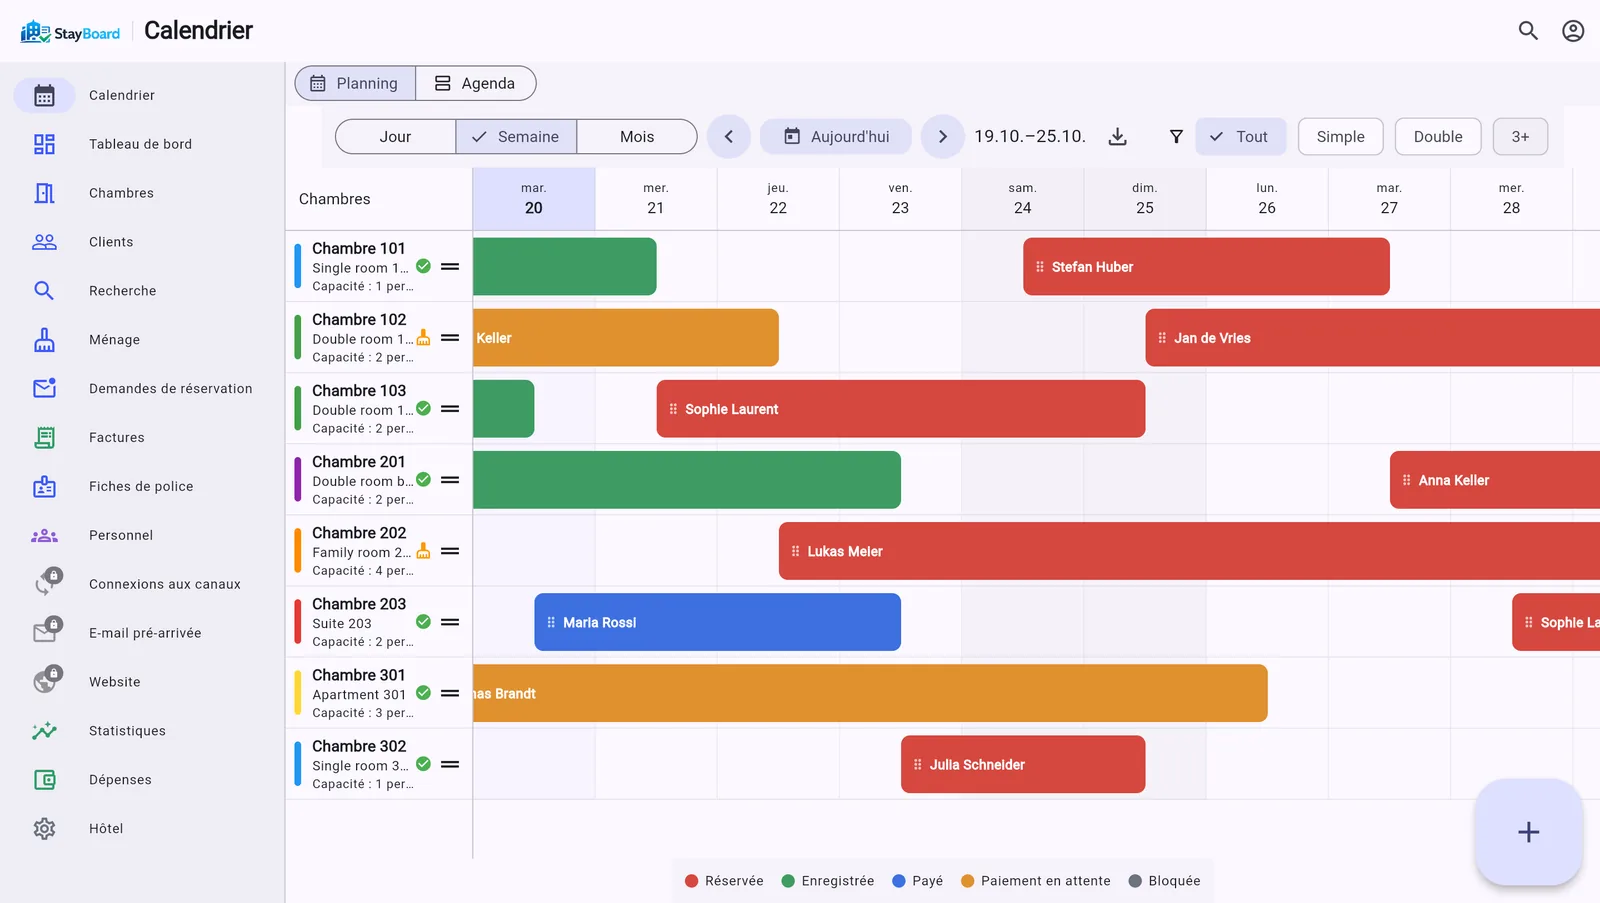Click clean status checkmark of Chambre 301
1600x903 pixels.
point(423,693)
